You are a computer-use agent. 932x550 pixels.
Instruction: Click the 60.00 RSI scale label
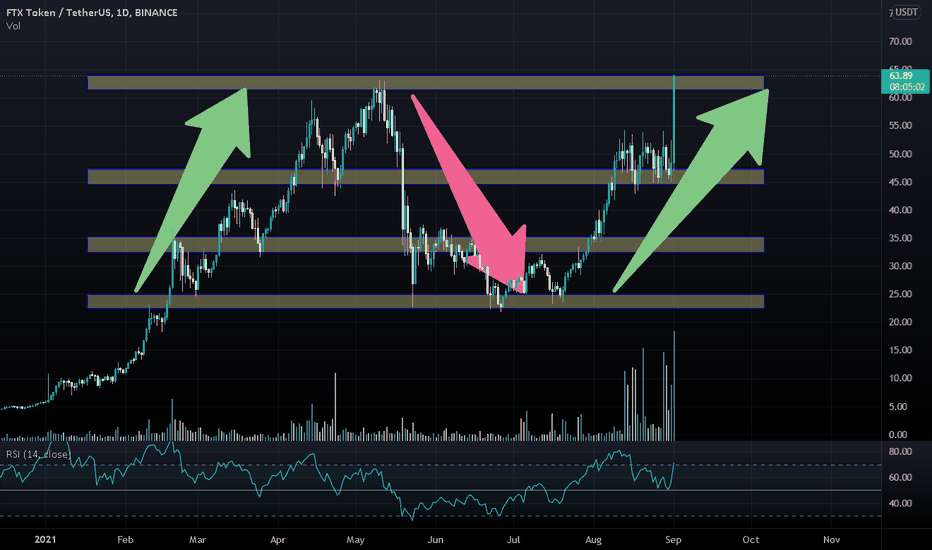point(900,477)
